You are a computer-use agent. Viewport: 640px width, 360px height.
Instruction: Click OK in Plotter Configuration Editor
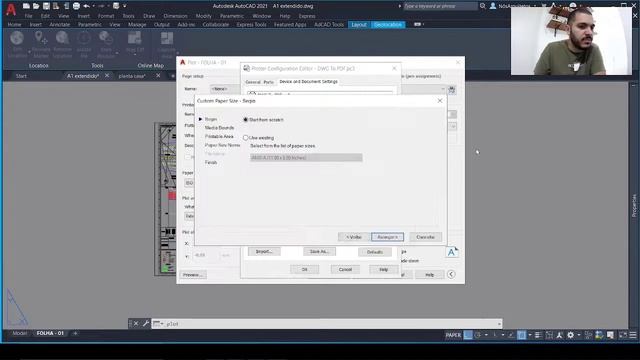304,269
